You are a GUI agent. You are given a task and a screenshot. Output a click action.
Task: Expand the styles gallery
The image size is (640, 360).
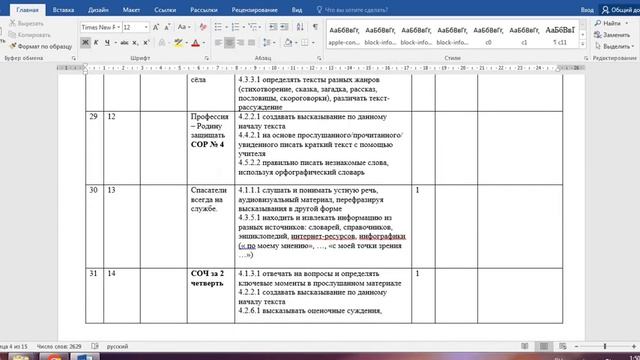582,44
